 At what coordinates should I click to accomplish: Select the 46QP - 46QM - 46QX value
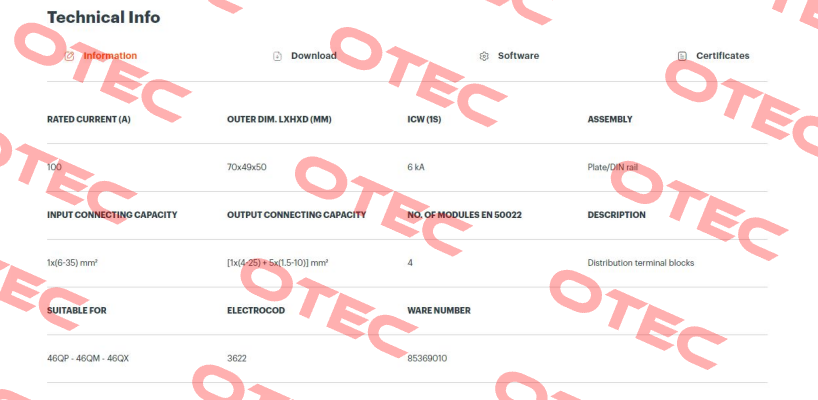88,359
